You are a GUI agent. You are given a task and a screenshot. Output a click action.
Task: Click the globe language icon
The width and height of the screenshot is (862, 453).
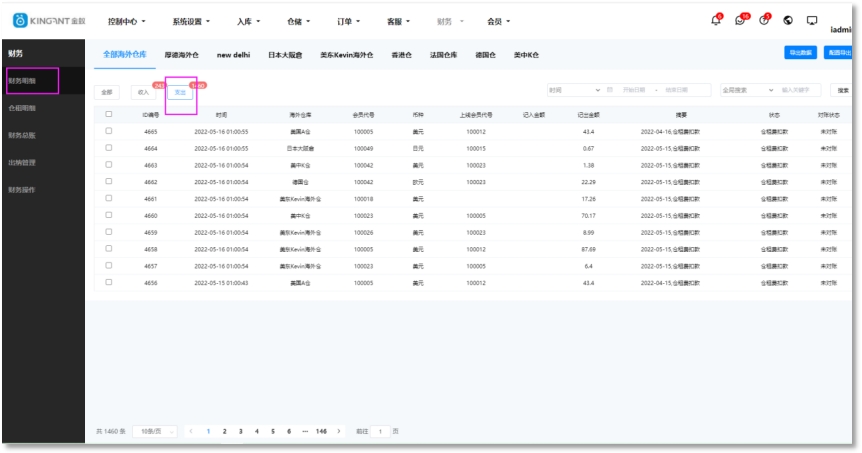click(788, 20)
